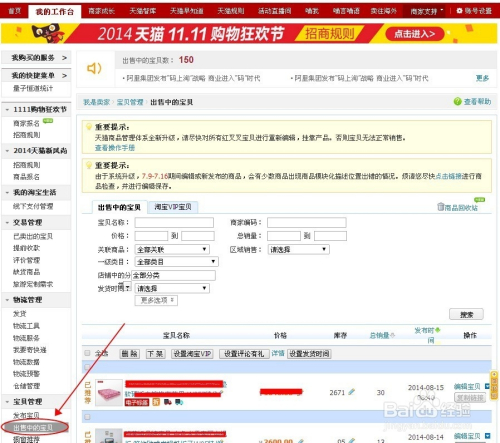Click the orange 折 discount badge
500x443 pixels.
point(156,402)
